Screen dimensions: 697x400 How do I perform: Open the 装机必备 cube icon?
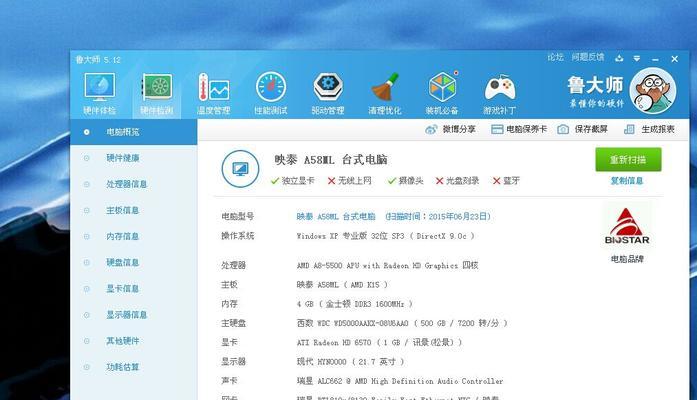[442, 87]
